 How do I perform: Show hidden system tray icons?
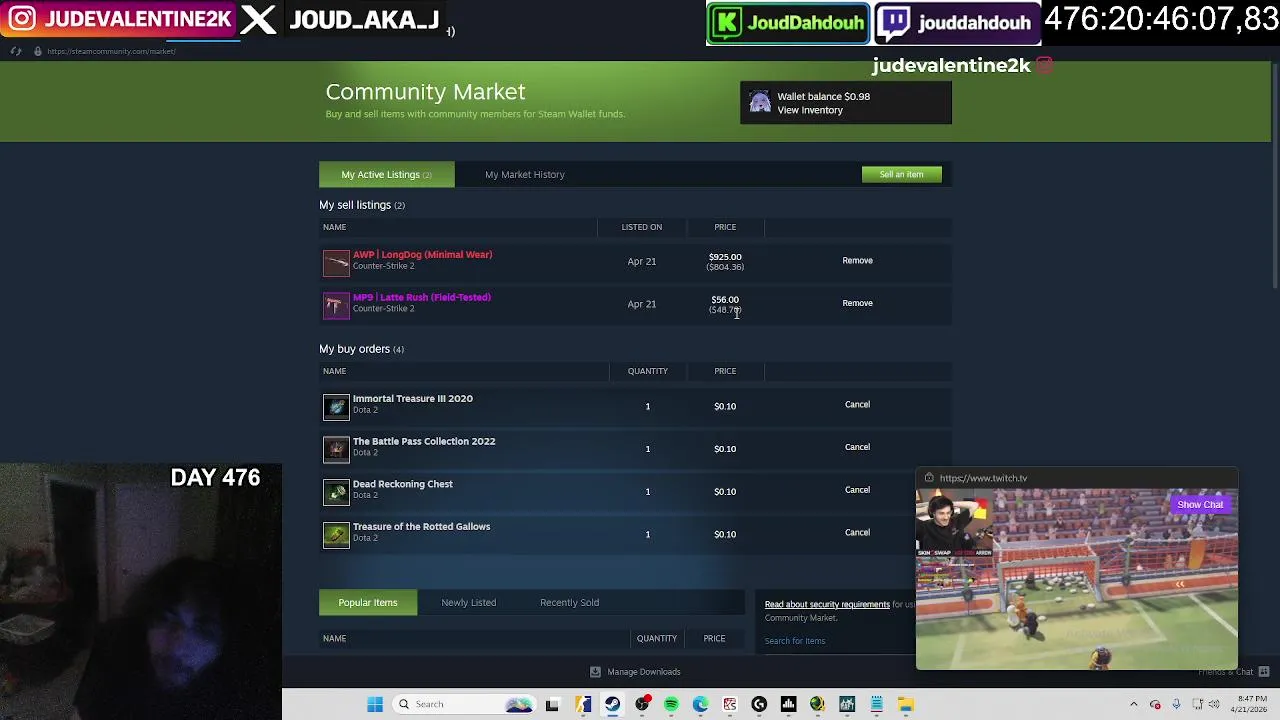point(1133,704)
